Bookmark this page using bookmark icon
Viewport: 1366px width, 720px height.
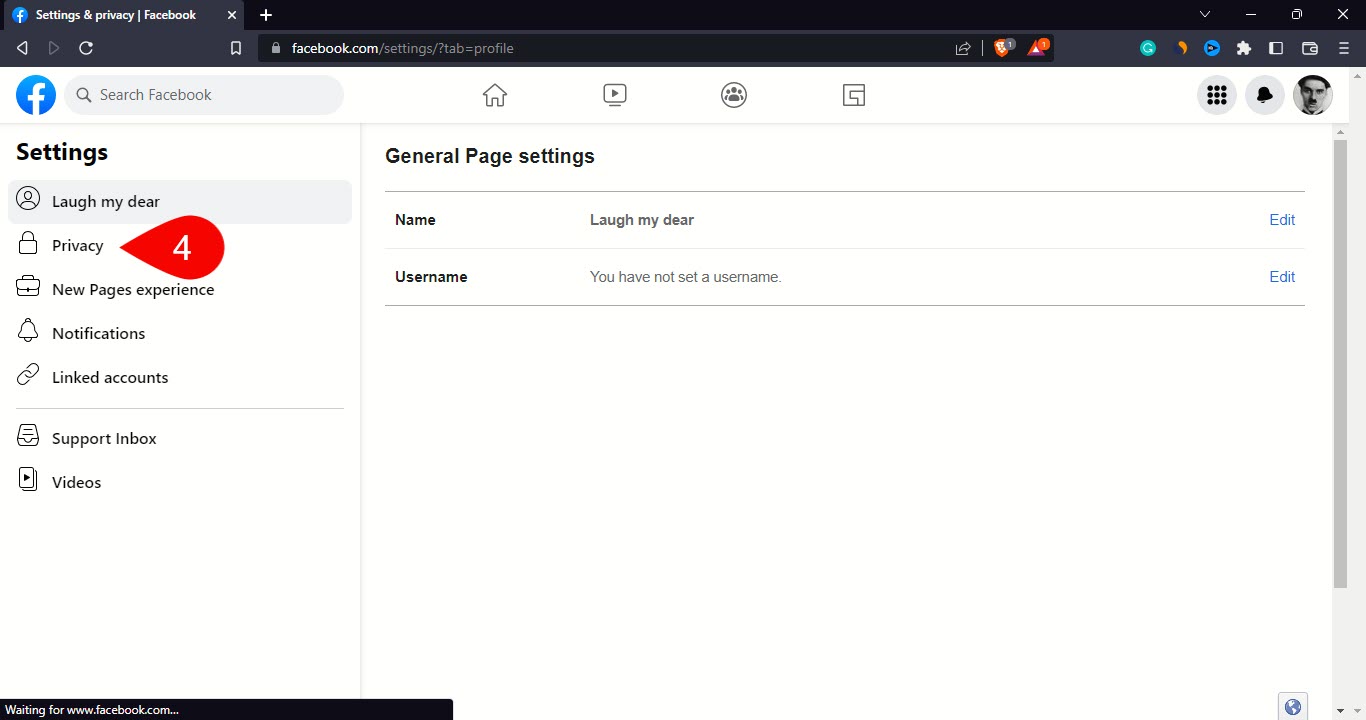(x=236, y=48)
